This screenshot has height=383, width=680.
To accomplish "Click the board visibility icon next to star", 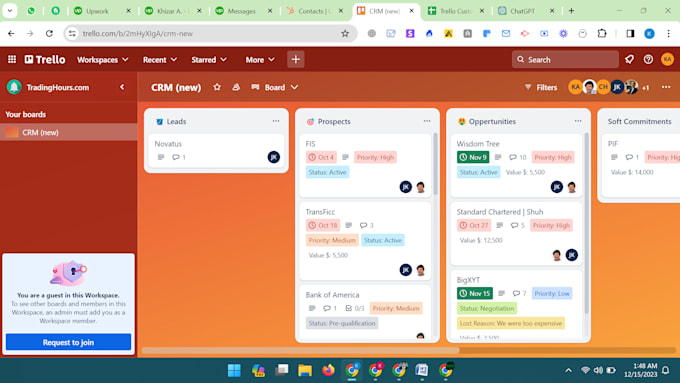I will click(x=236, y=87).
